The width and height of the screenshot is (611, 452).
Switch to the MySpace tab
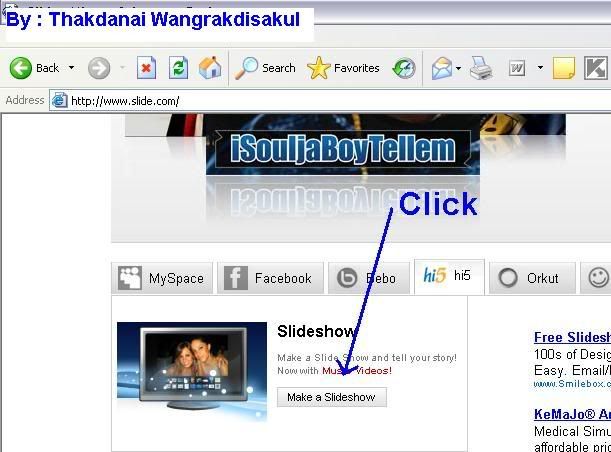(x=162, y=278)
